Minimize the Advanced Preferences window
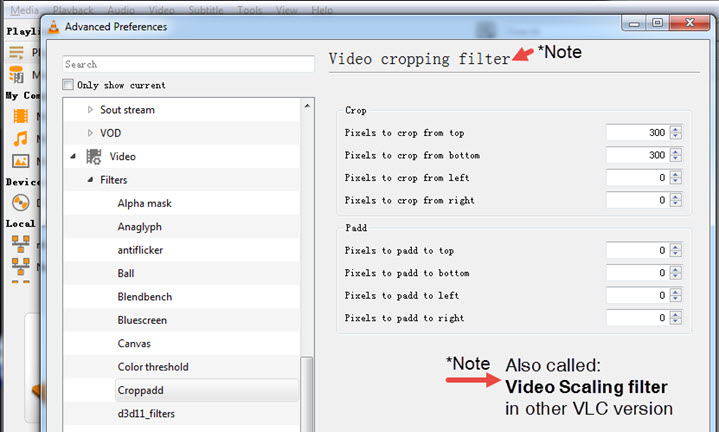This screenshot has height=432, width=719. pos(634,23)
